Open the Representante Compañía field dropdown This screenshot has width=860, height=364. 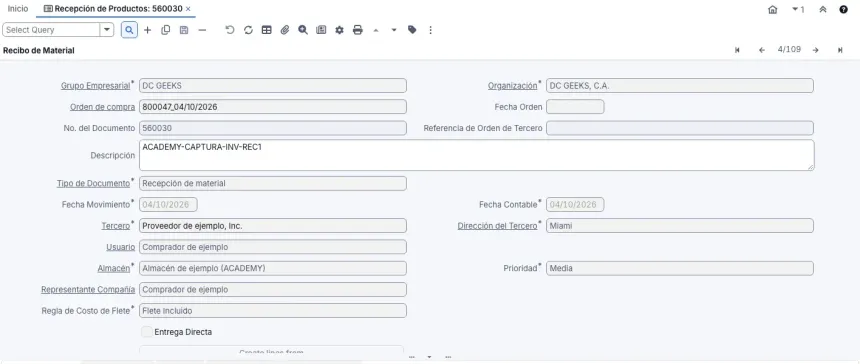point(273,289)
